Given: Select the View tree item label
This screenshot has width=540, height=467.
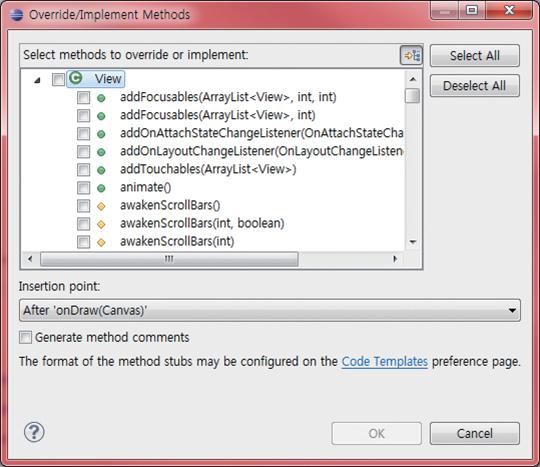Looking at the screenshot, I should pos(108,79).
